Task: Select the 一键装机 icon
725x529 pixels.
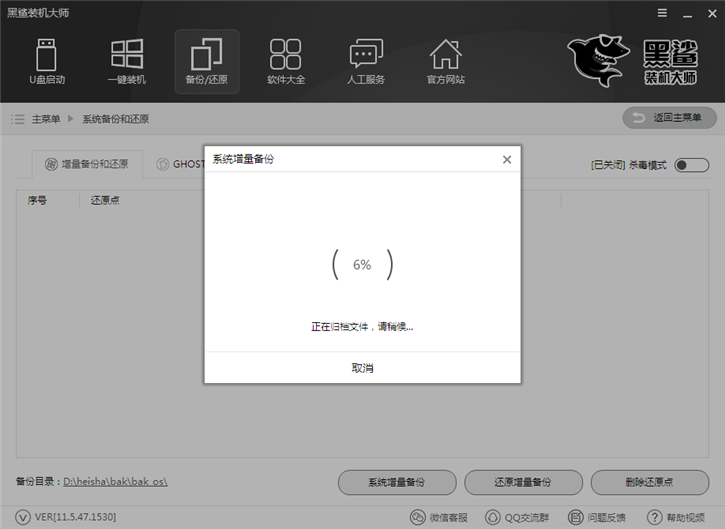Action: pyautogui.click(x=126, y=60)
